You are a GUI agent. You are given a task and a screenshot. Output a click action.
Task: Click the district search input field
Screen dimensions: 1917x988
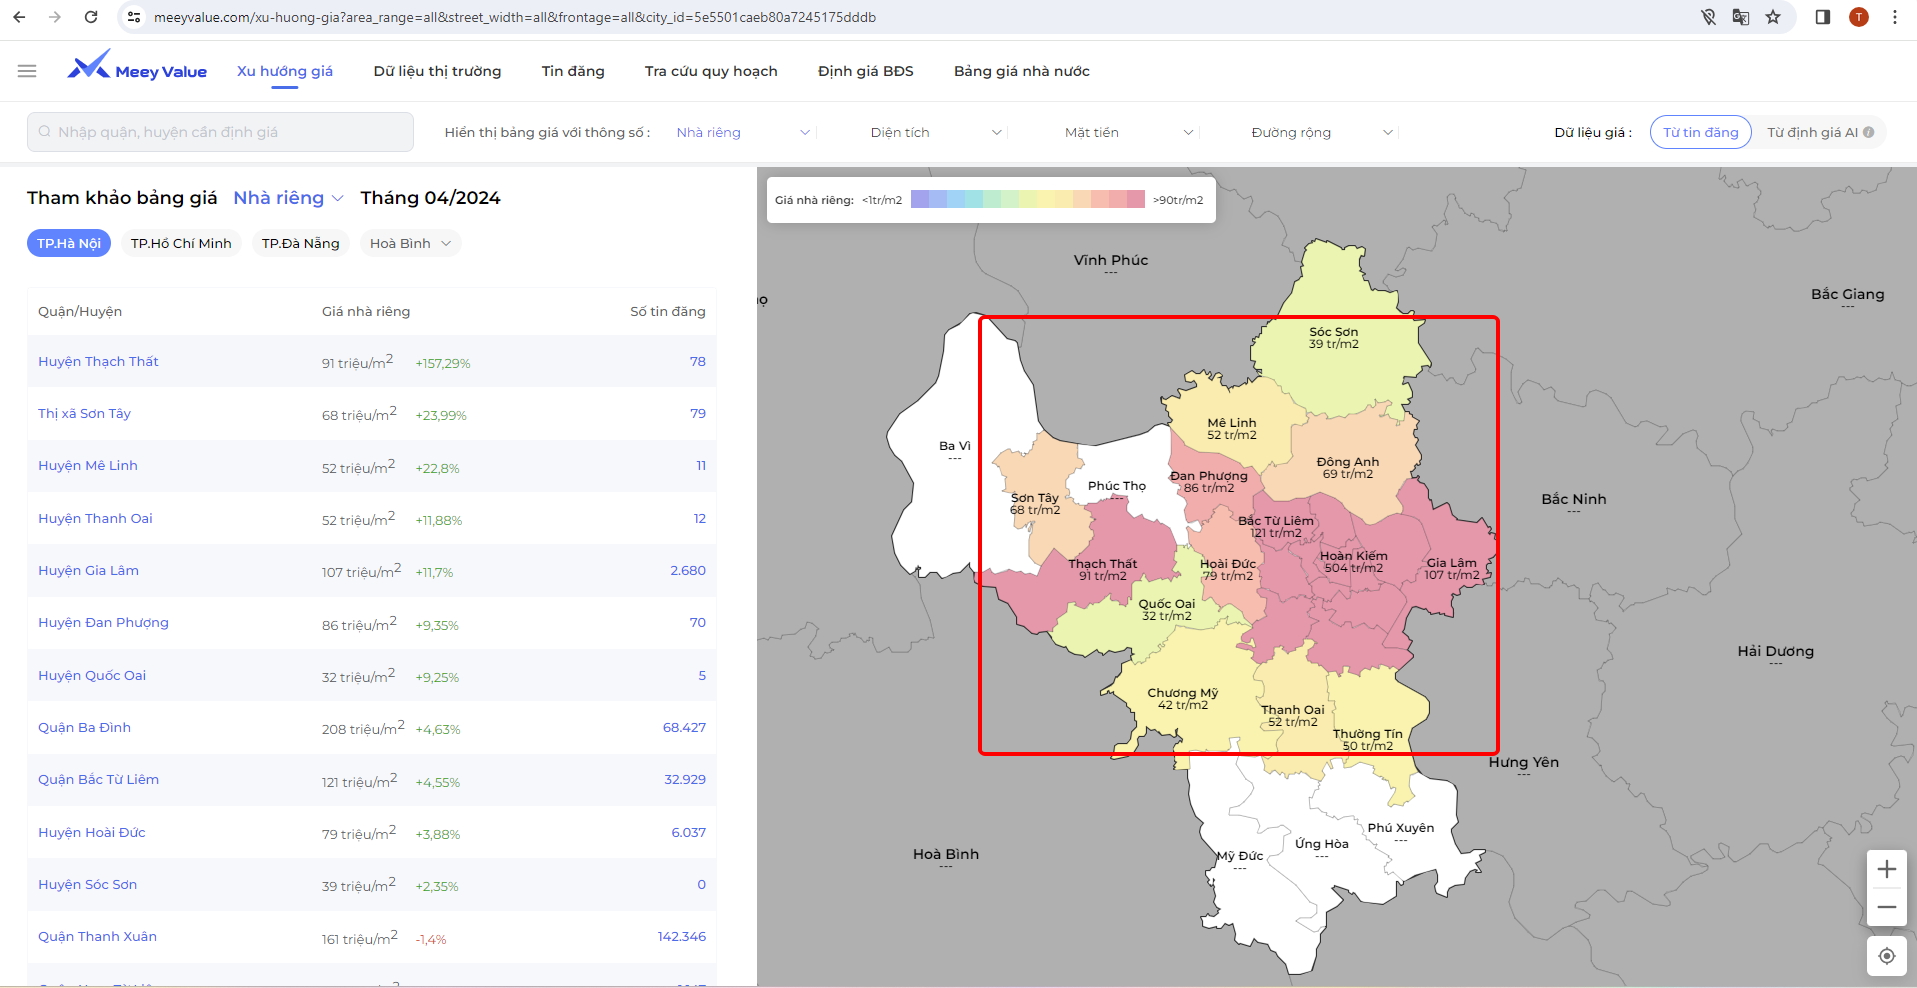[x=220, y=132]
